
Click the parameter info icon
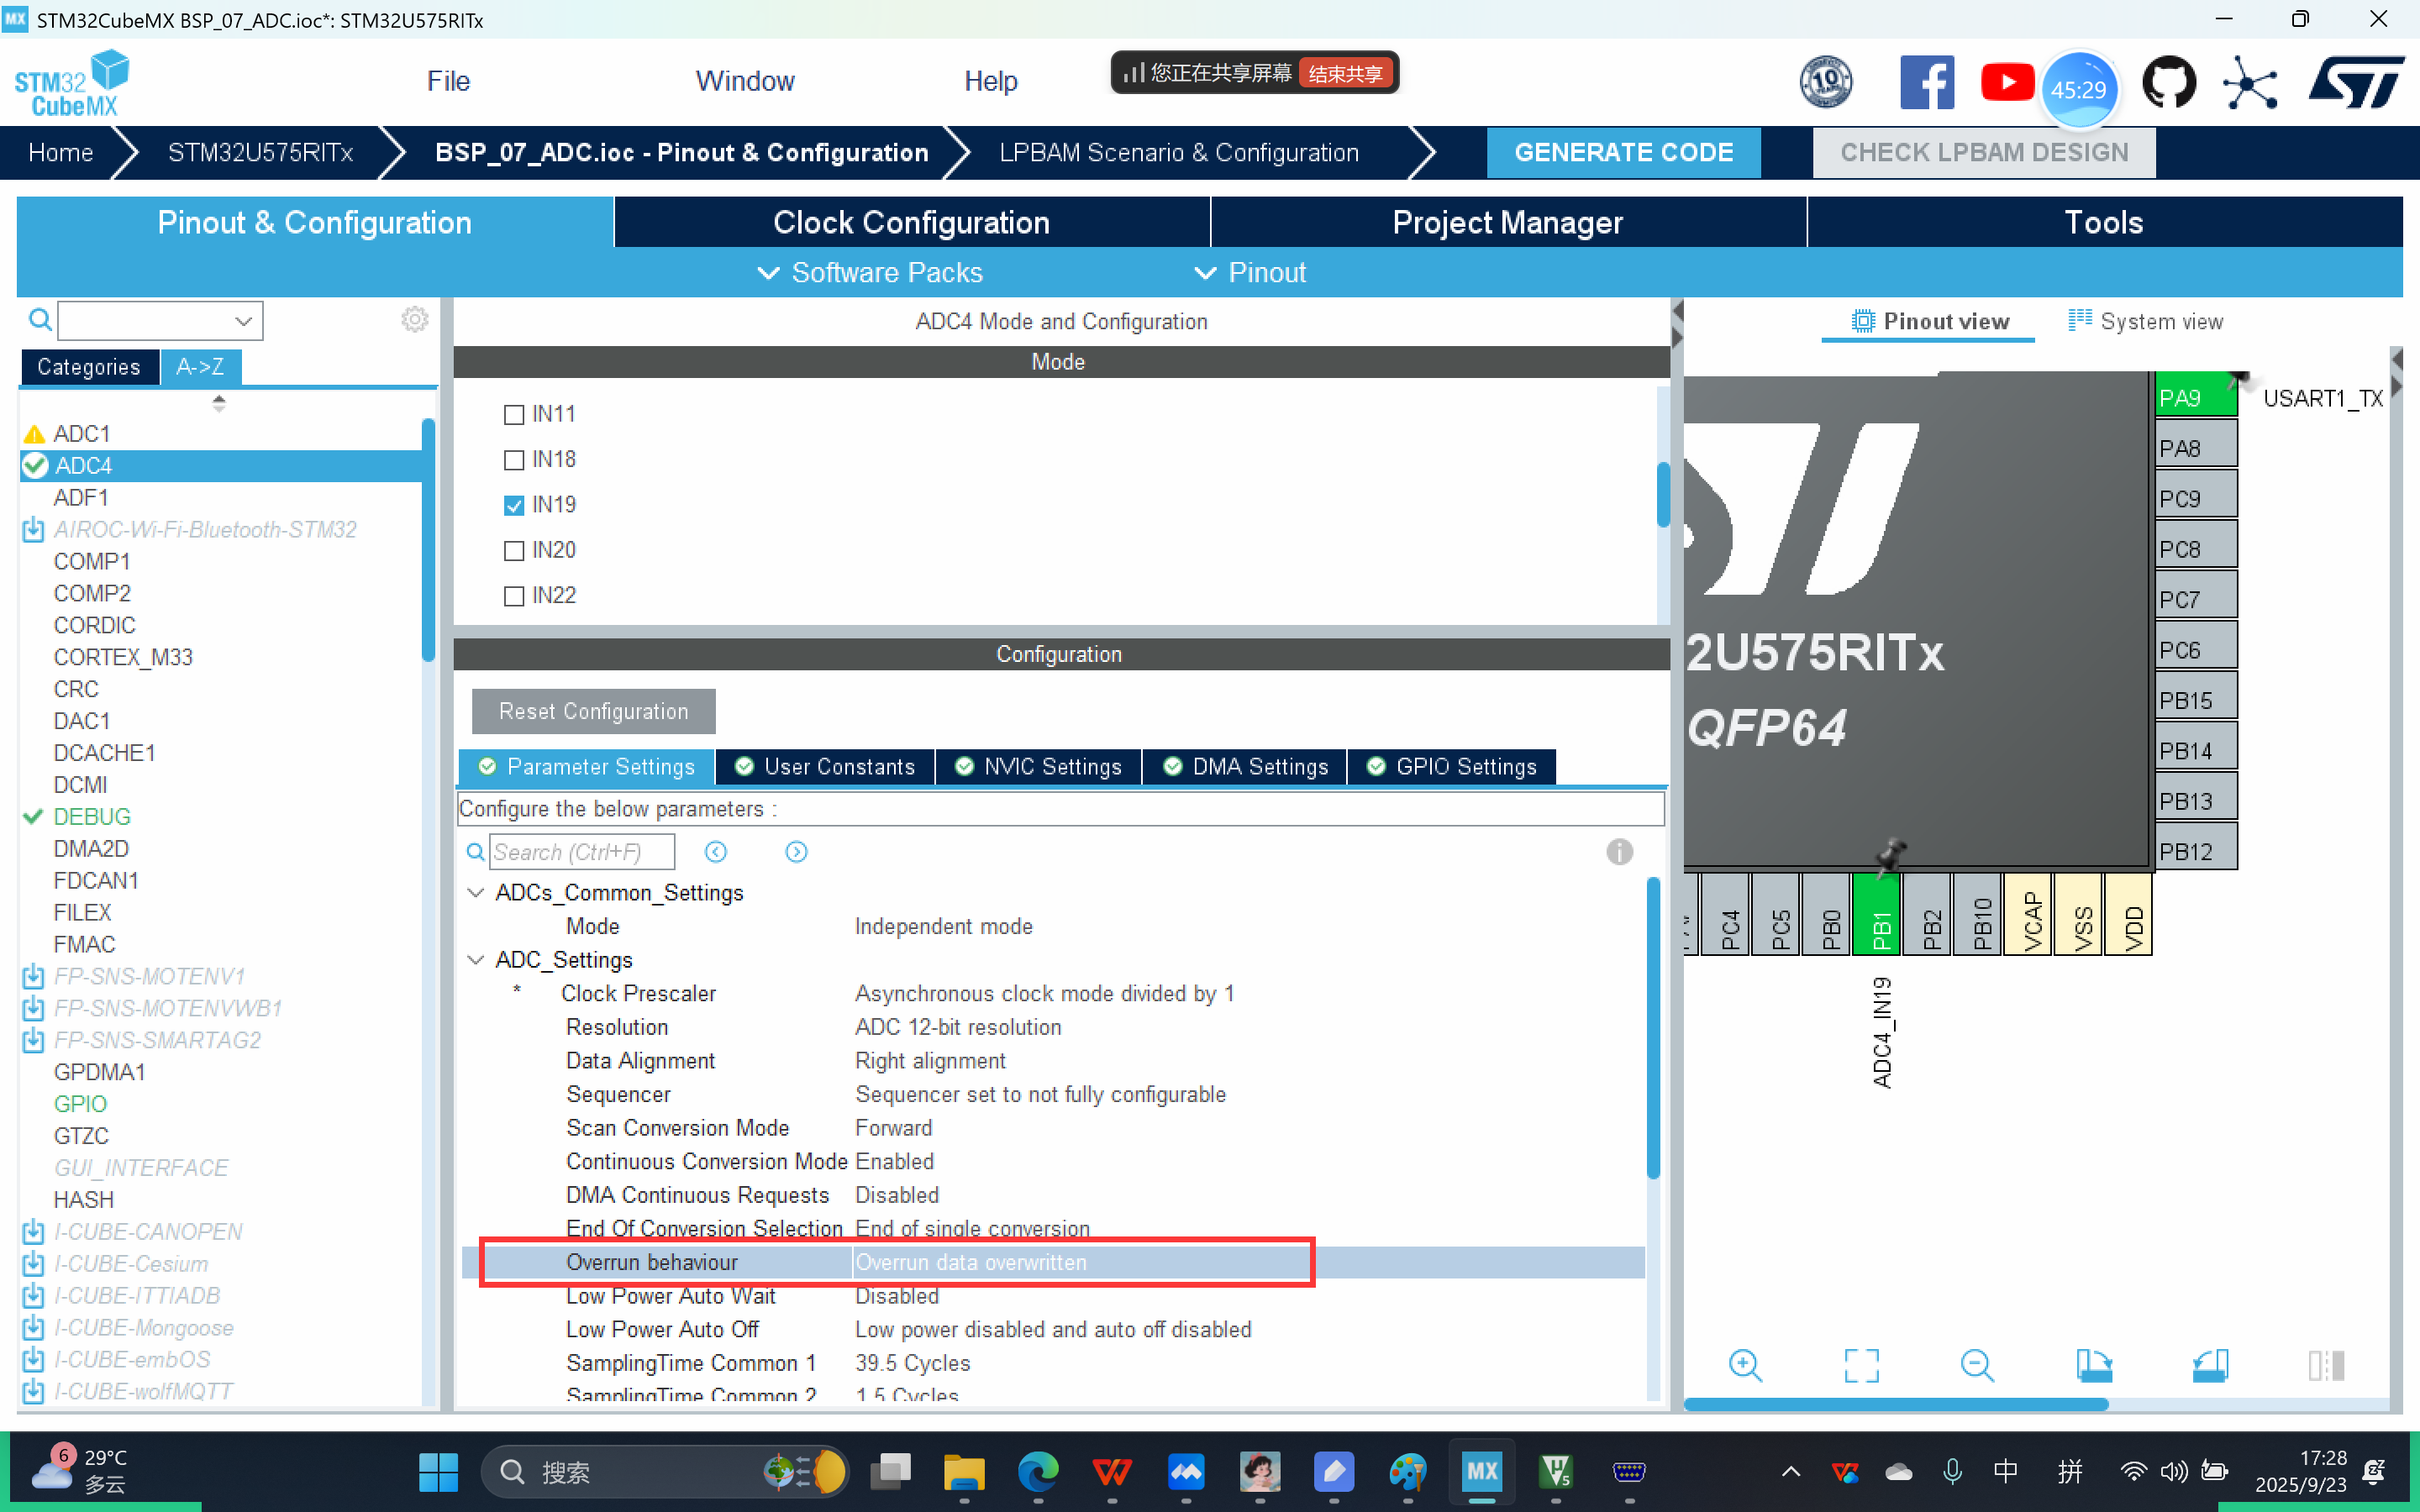point(1619,851)
